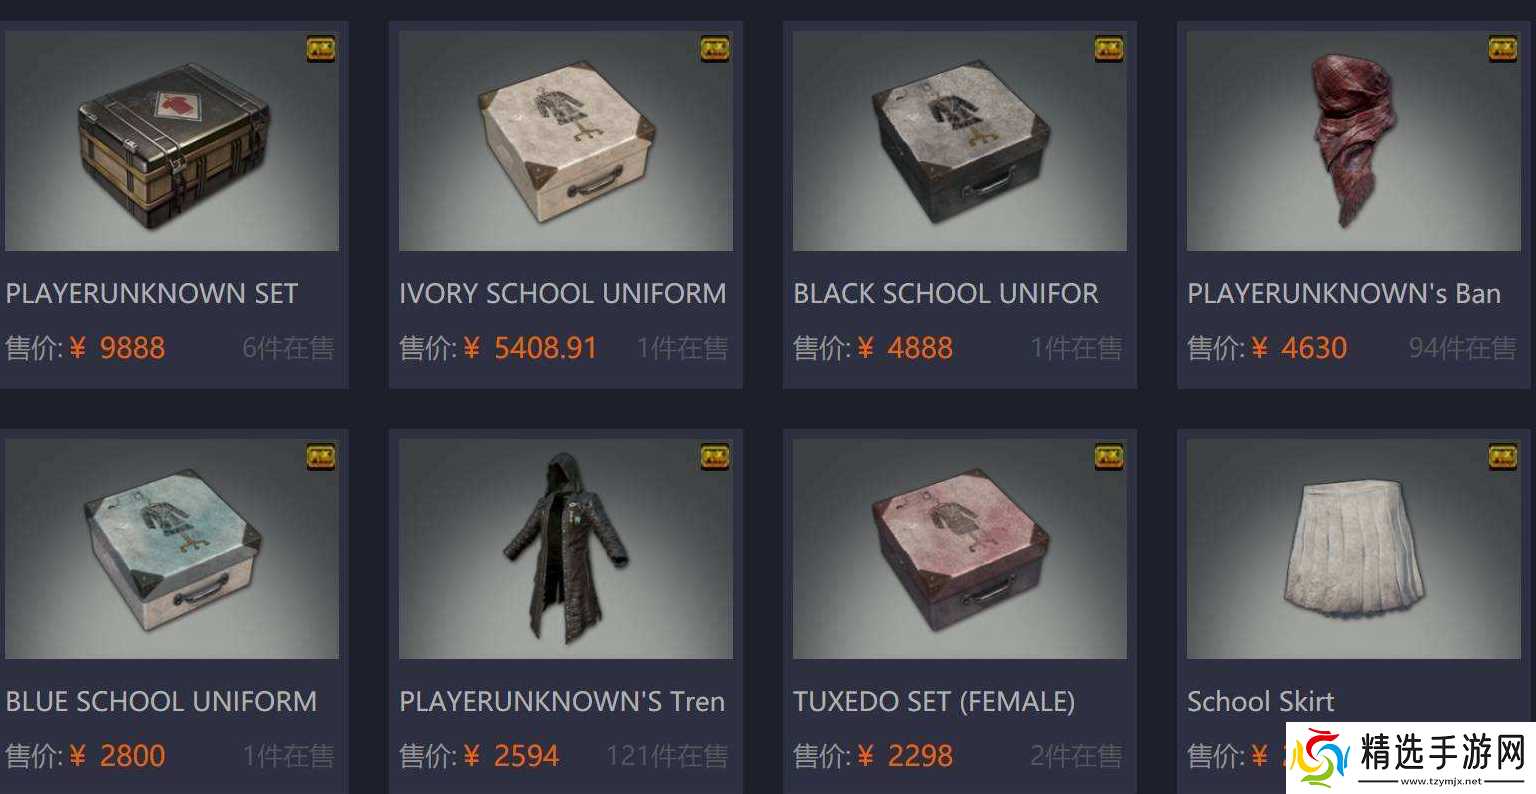Image resolution: width=1536 pixels, height=794 pixels.
Task: Open the pink tuxedo set box image
Action: tap(960, 549)
